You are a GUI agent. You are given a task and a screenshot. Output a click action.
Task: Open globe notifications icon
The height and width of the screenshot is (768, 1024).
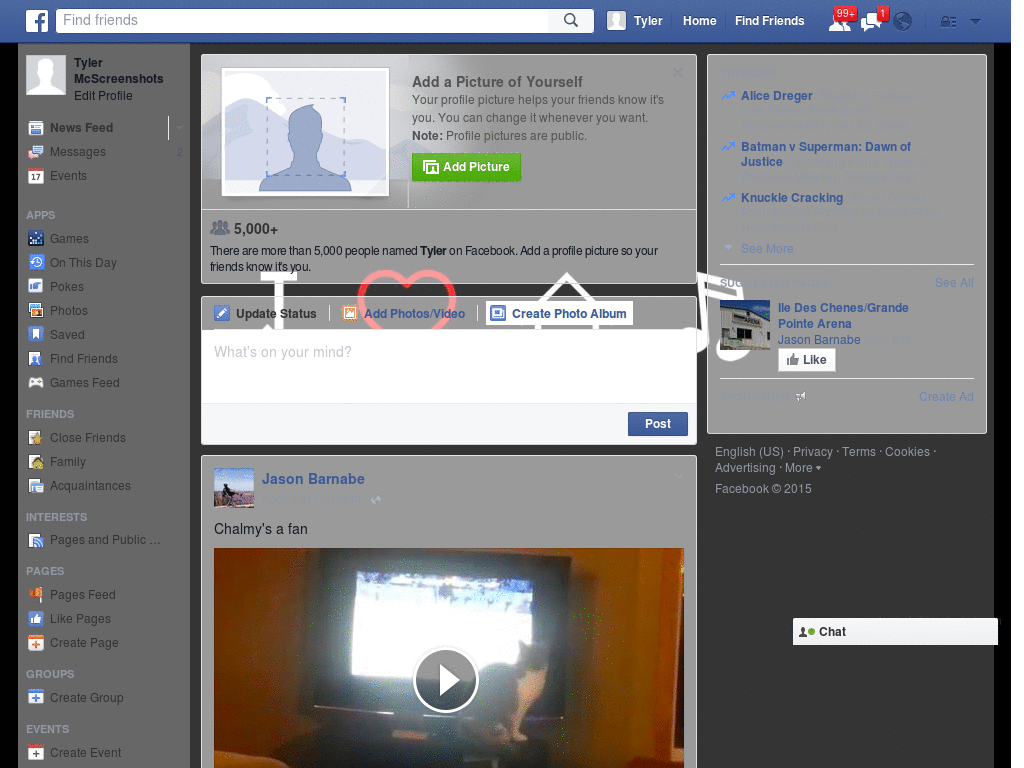tap(903, 22)
